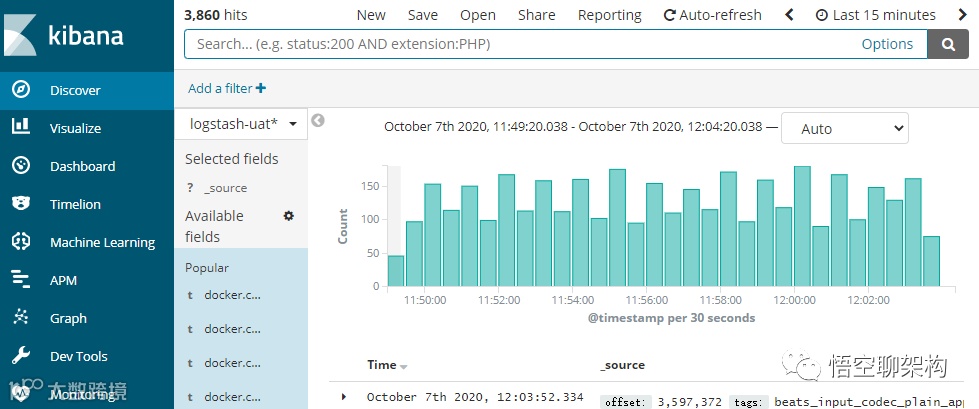Image resolution: width=979 pixels, height=409 pixels.
Task: Click the displayed date range text above chart
Action: 573,126
